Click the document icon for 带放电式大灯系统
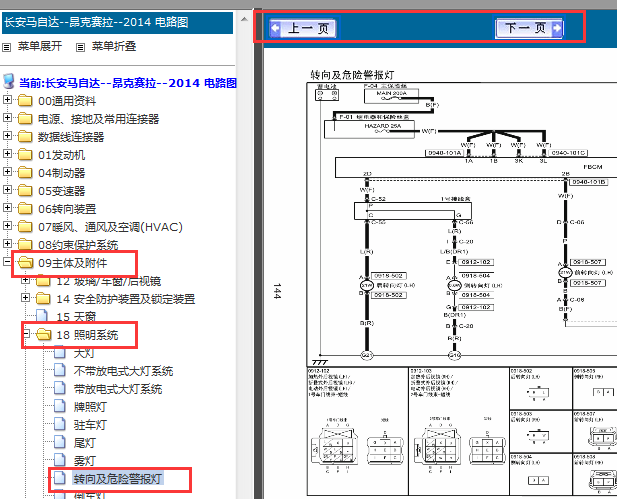 (x=60, y=388)
